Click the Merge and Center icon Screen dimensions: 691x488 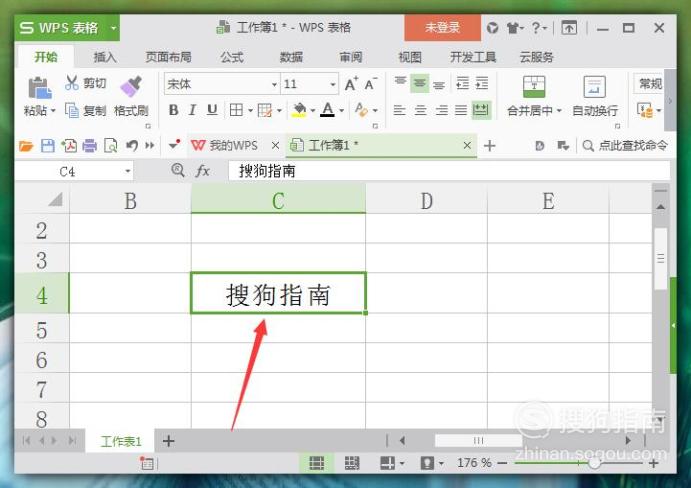tap(534, 86)
